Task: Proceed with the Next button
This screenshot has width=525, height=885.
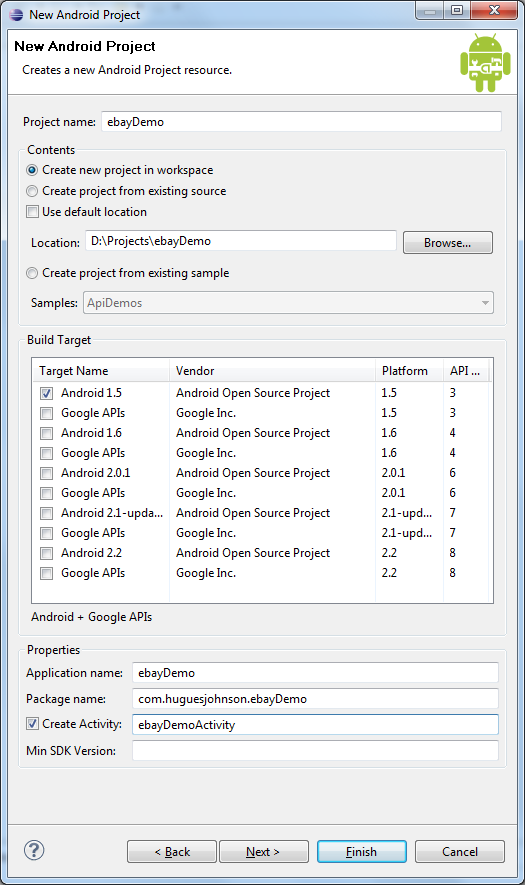Action: 264,852
